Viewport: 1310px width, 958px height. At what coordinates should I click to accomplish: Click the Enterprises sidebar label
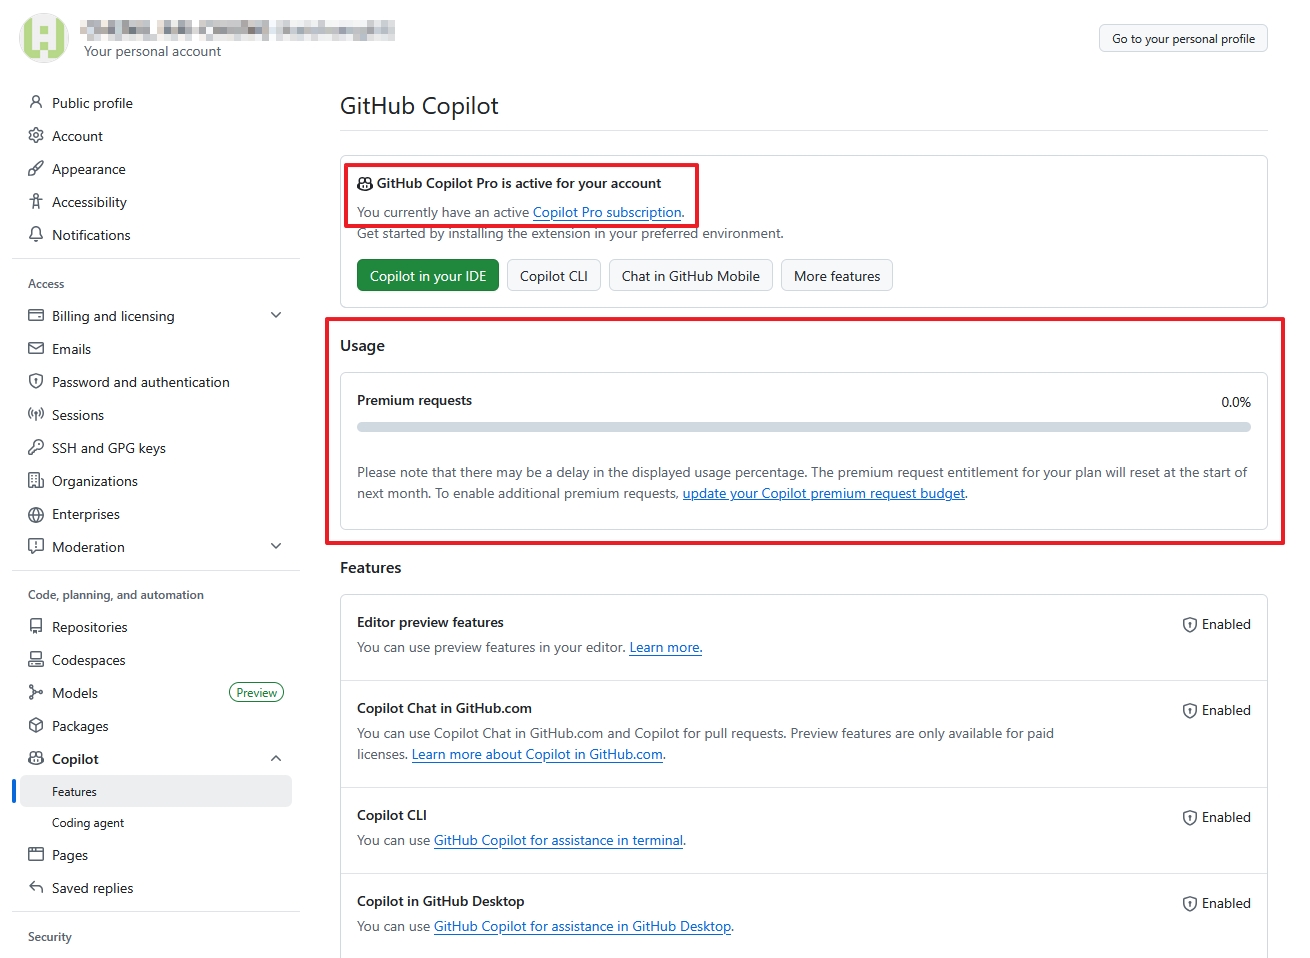86,514
